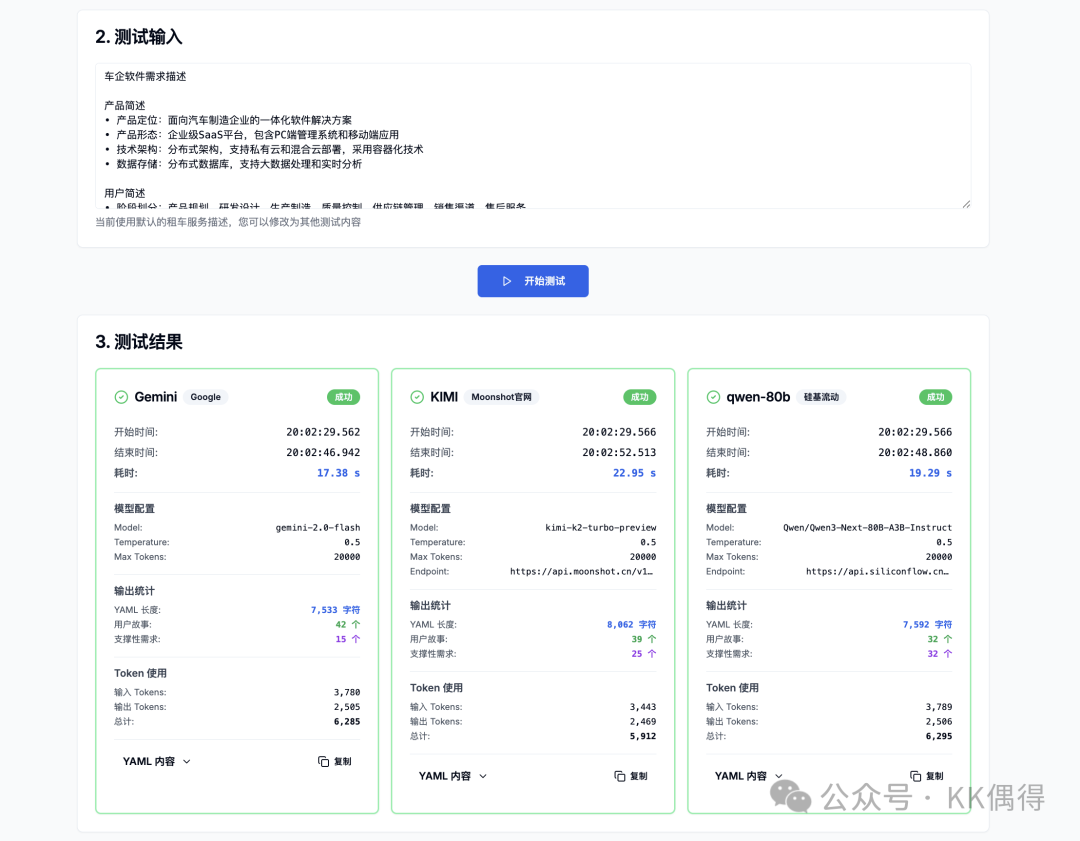Expand YAML 内容 in the qwen-80b card
The height and width of the screenshot is (841, 1080).
(x=748, y=776)
